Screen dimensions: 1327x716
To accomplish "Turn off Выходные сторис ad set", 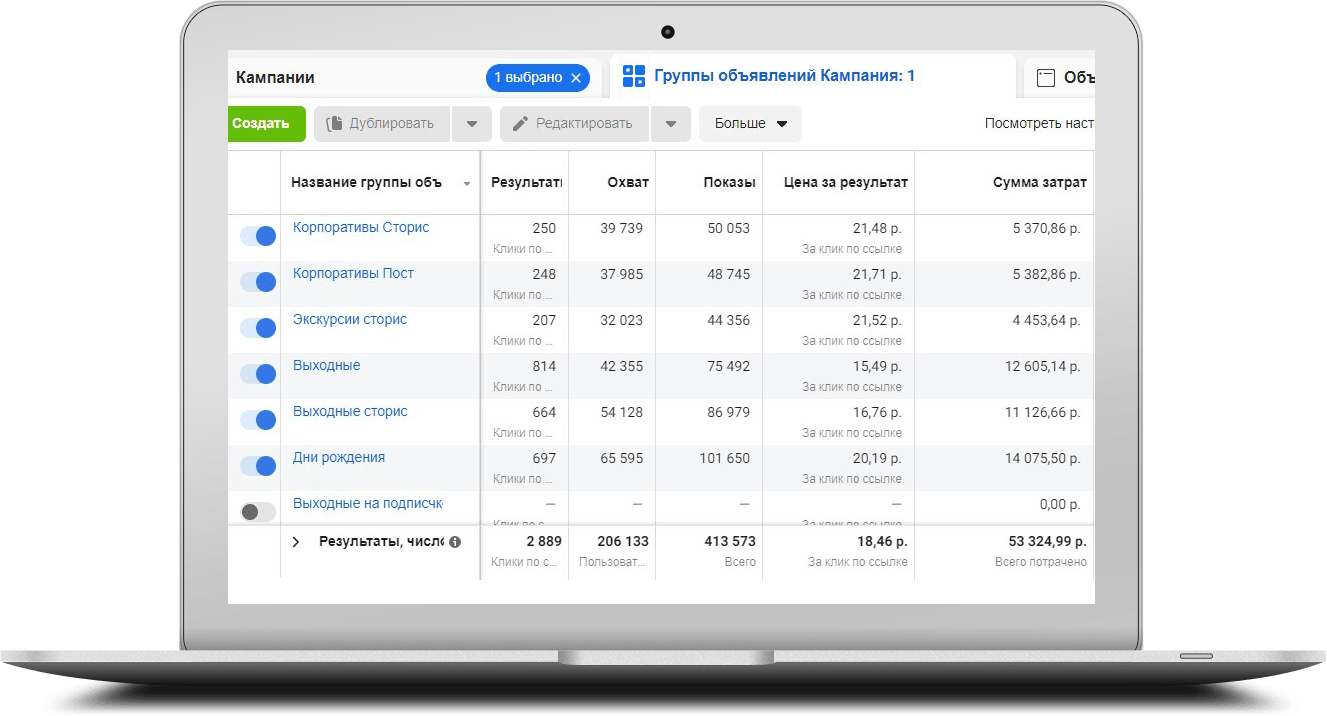I will point(257,420).
